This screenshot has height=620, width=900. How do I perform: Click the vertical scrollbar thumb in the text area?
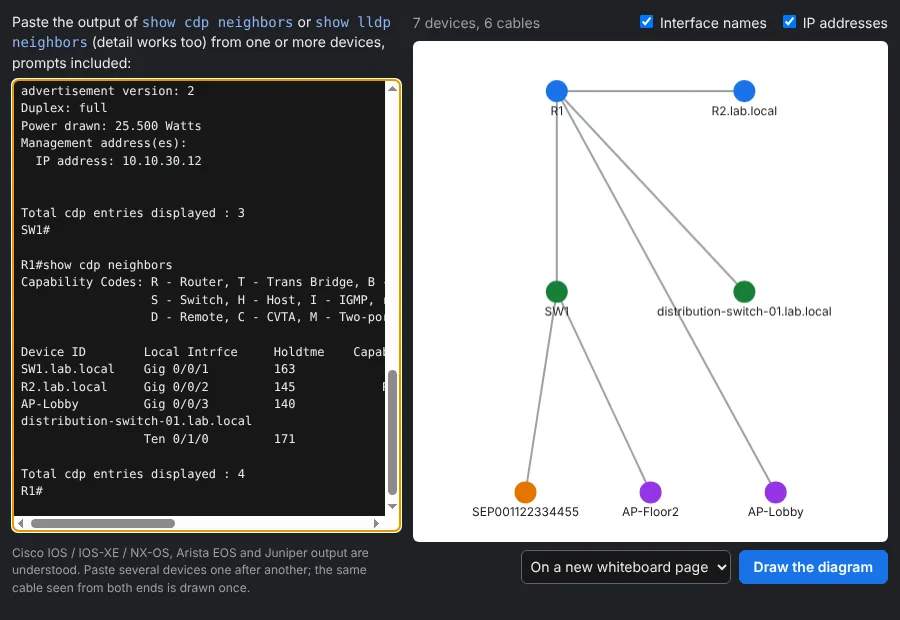tap(393, 432)
